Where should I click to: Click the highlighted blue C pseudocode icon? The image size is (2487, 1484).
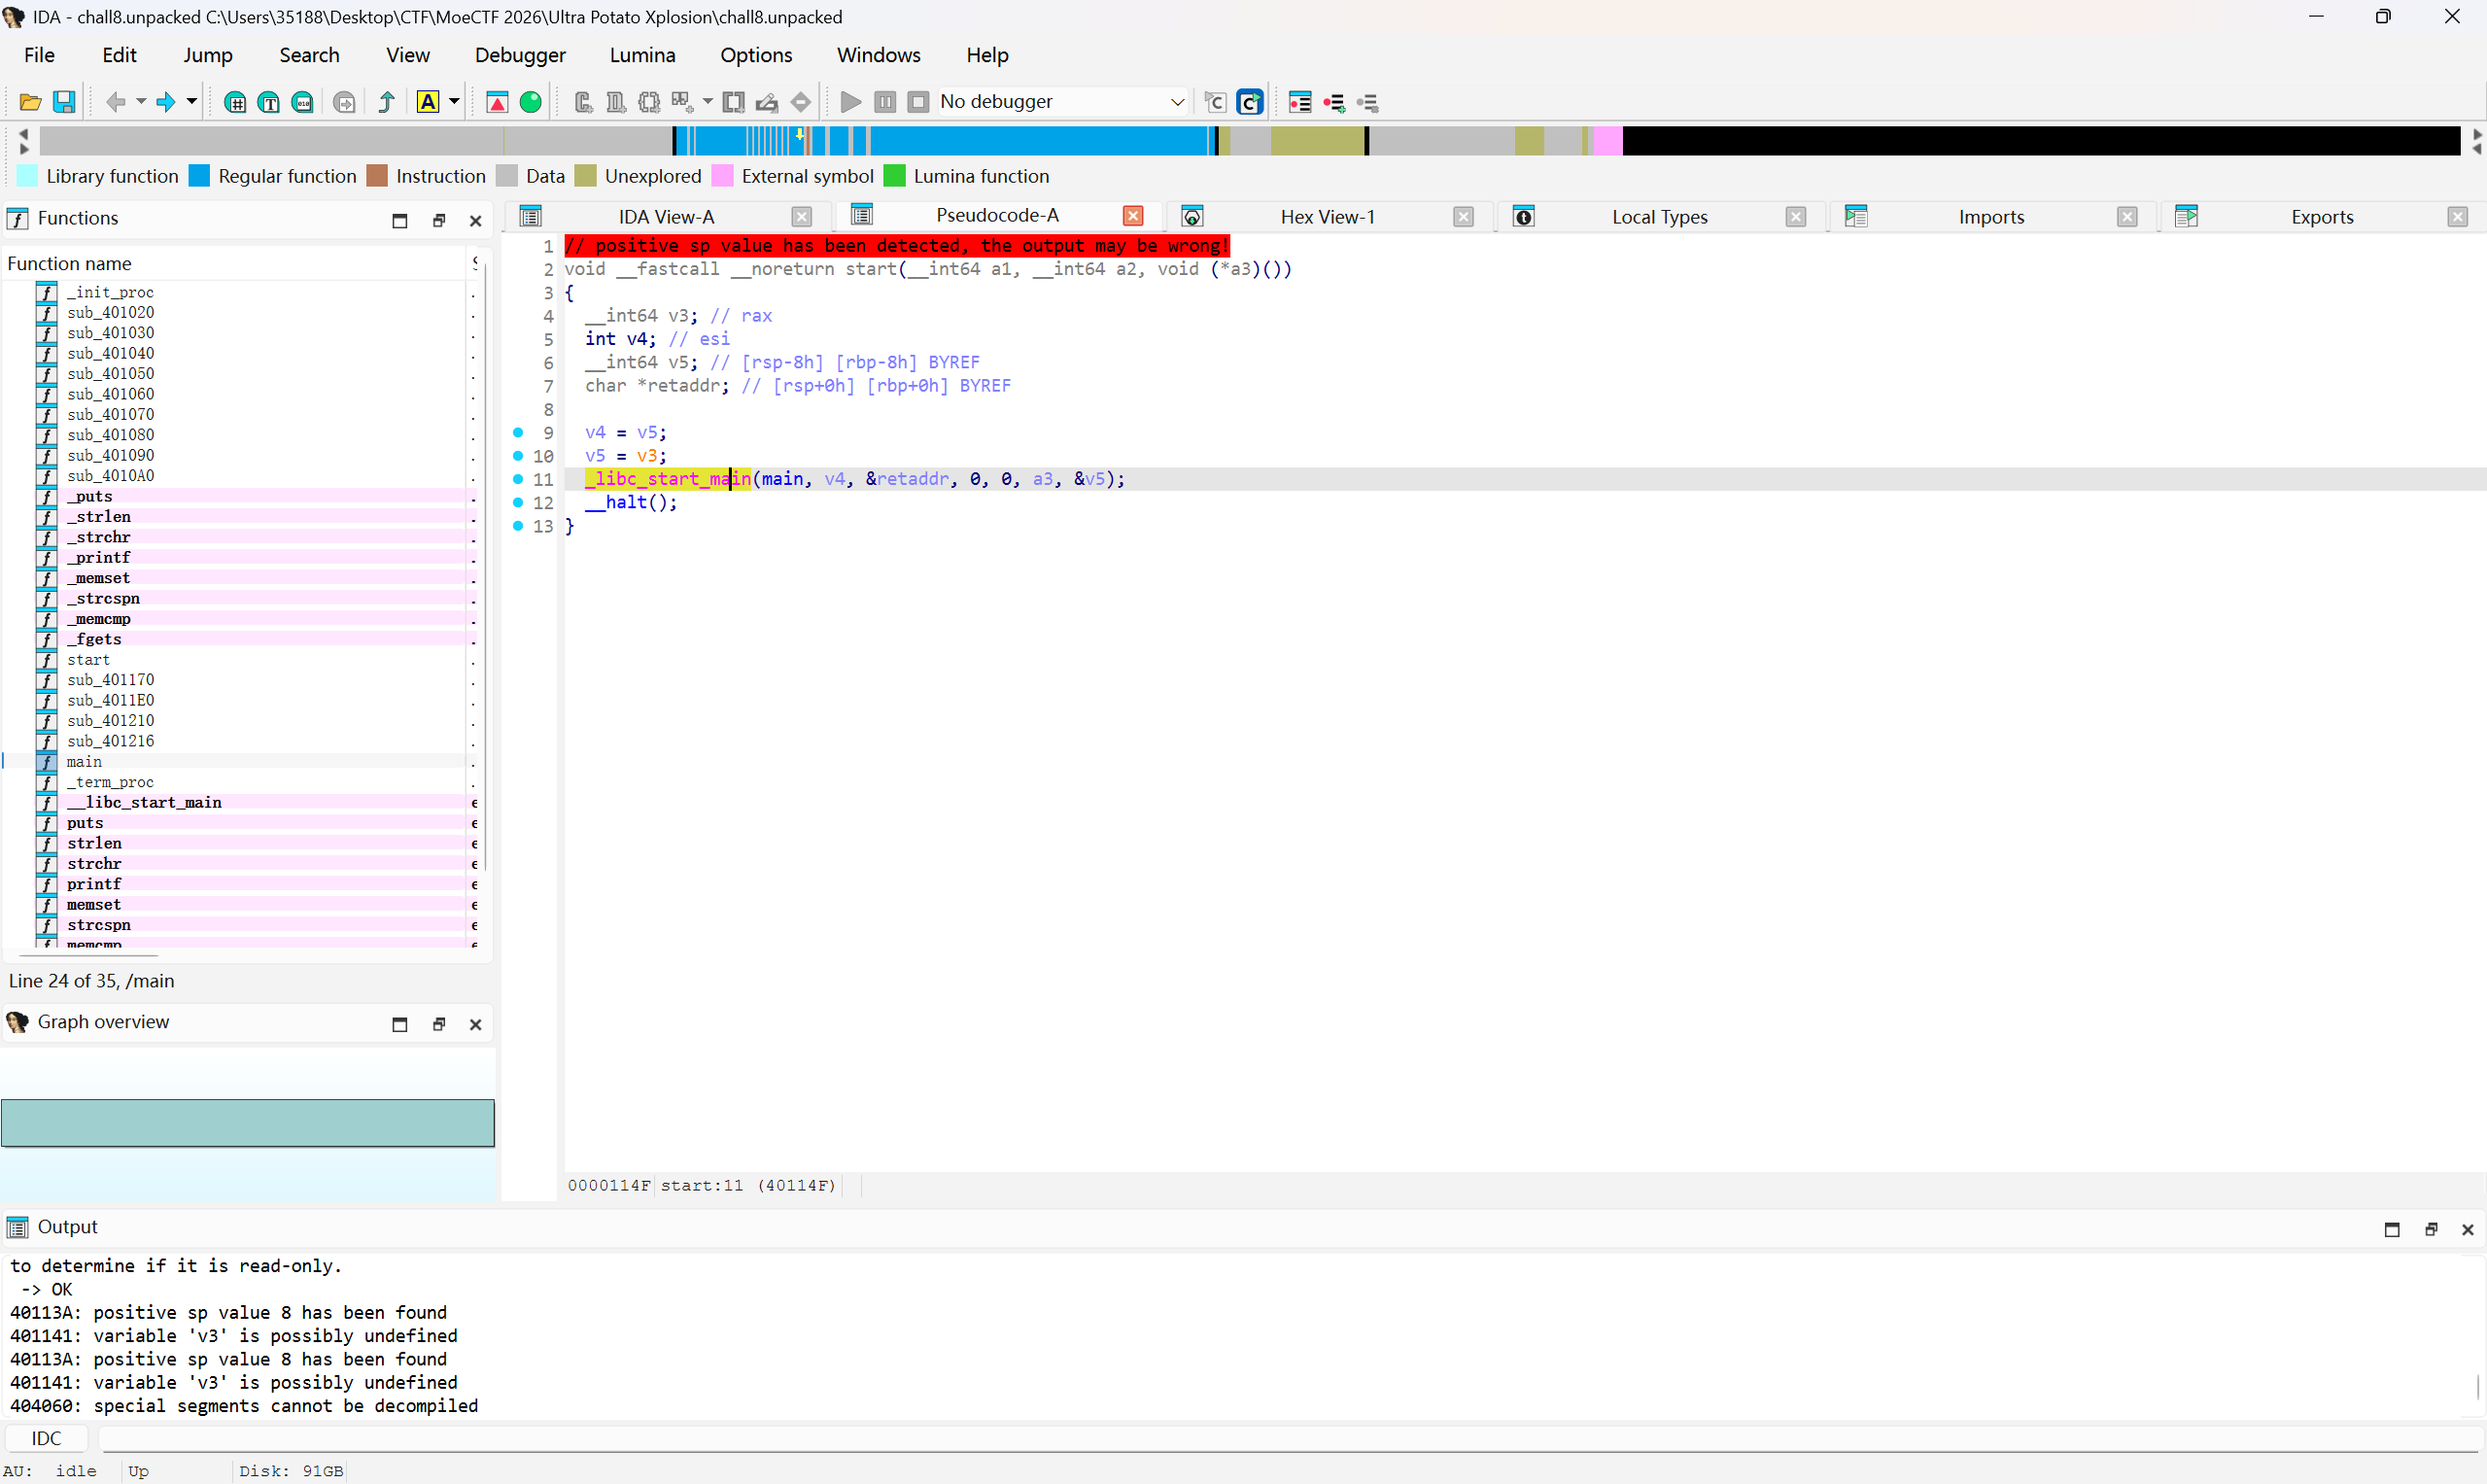tap(1250, 102)
